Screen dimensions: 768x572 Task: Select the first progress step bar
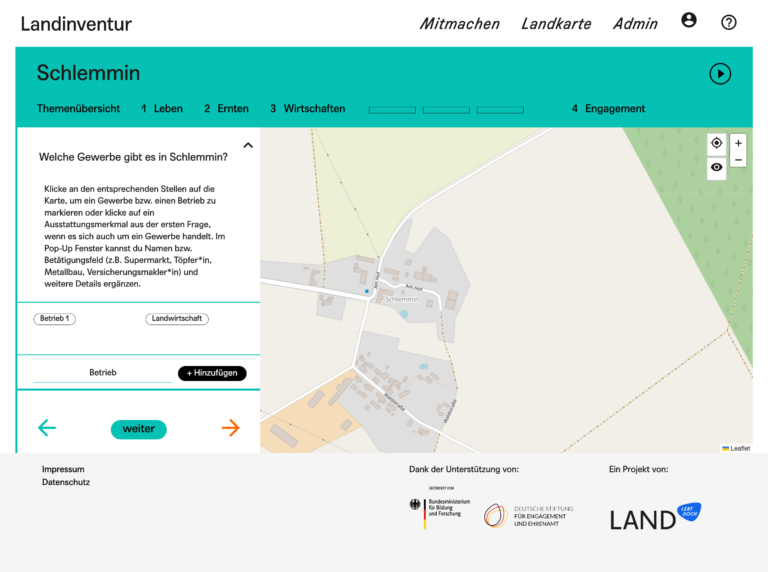(392, 110)
